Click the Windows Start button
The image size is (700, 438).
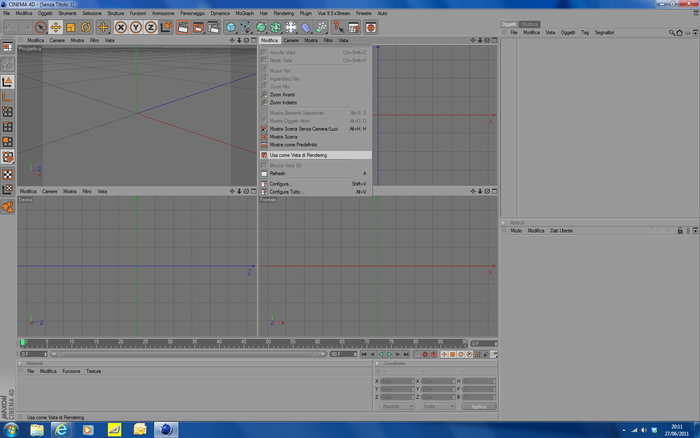click(11, 430)
